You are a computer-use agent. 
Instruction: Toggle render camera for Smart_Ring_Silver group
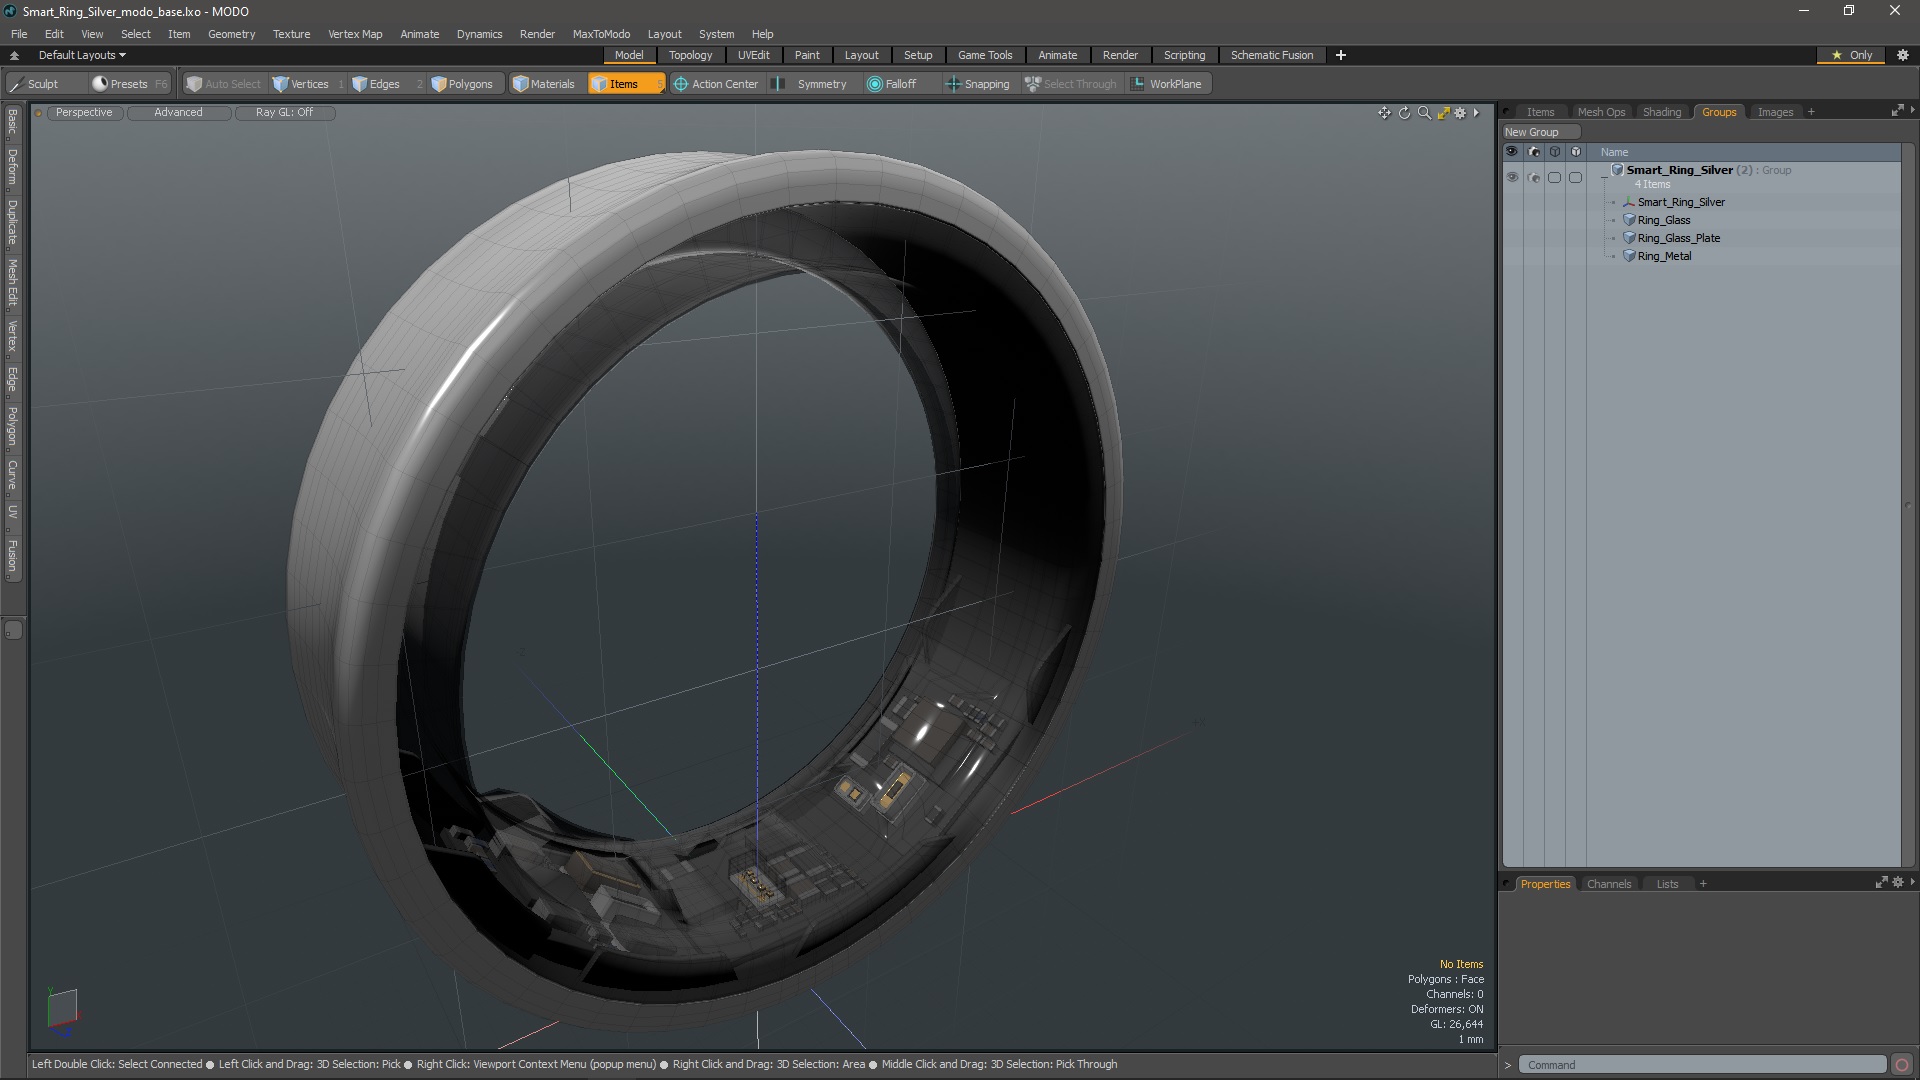click(1533, 177)
